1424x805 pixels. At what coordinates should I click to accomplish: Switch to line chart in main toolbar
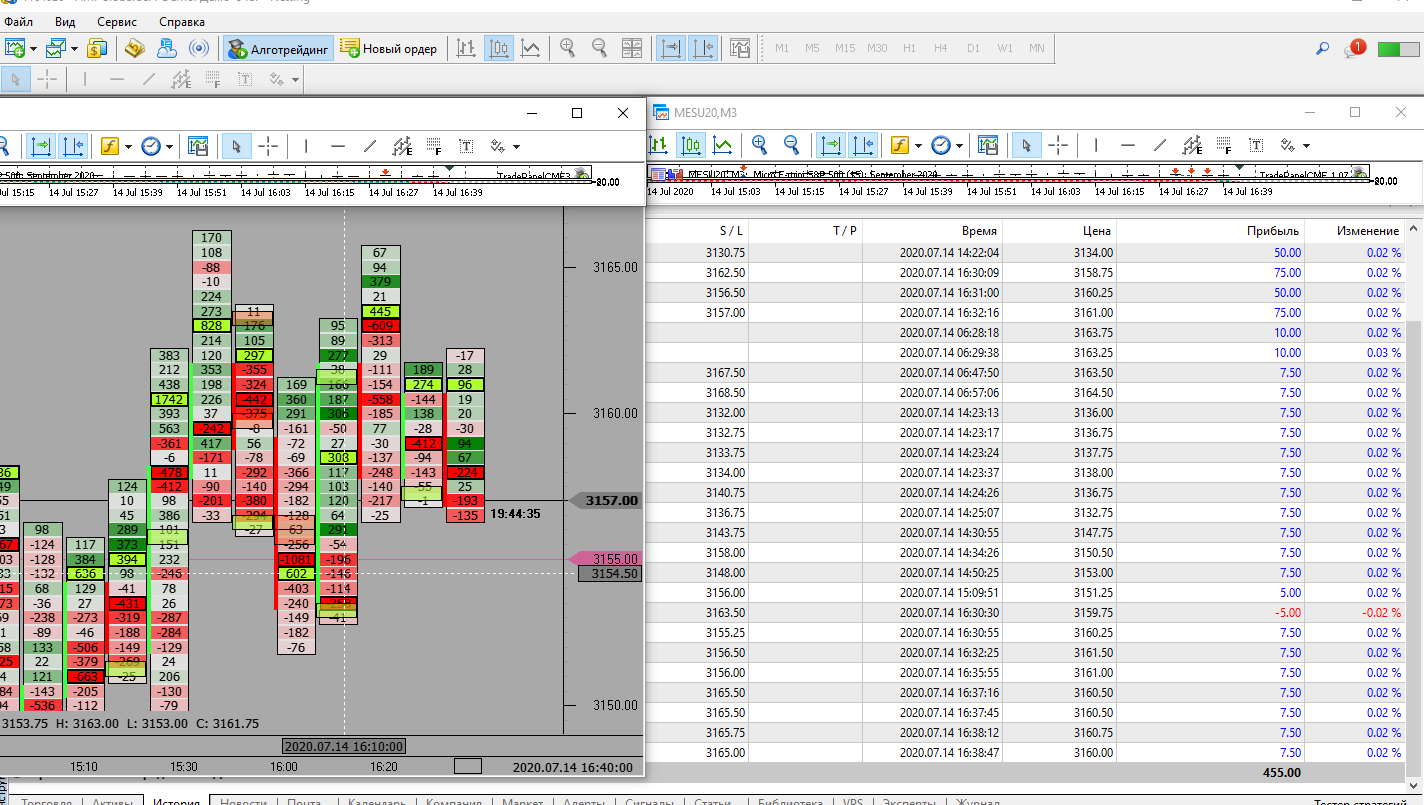(530, 48)
